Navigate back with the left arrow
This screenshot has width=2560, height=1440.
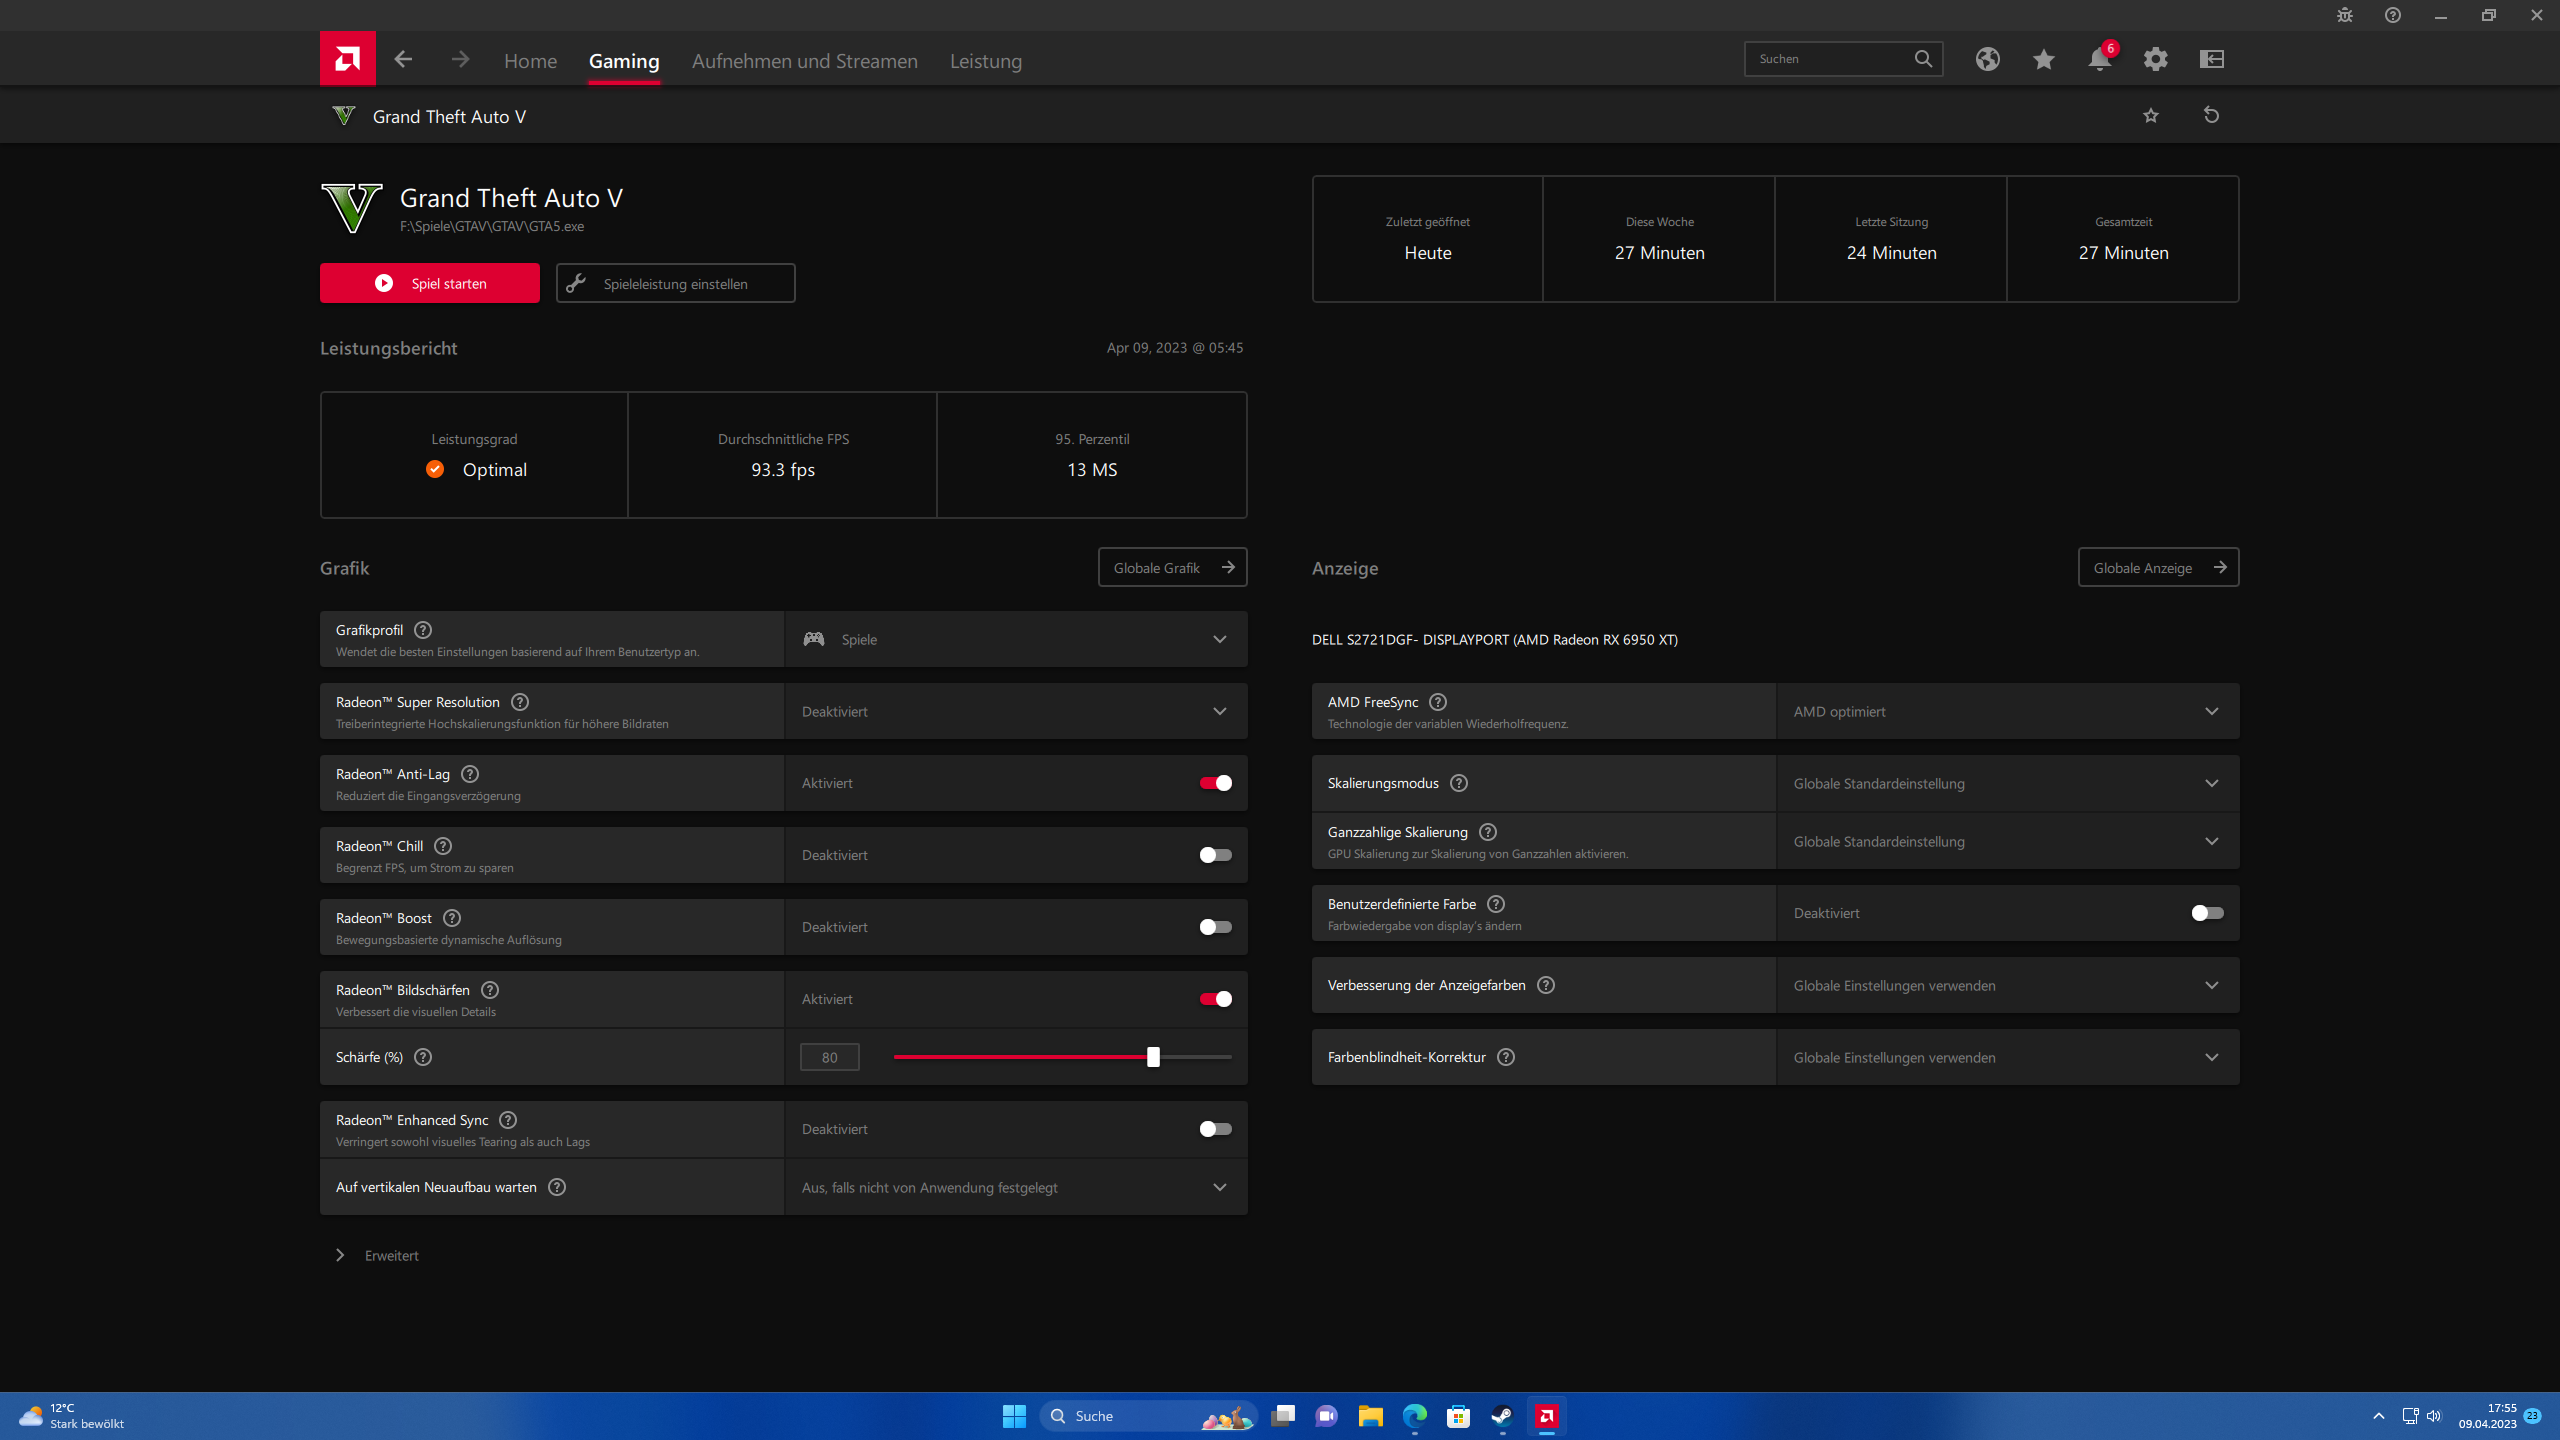(403, 60)
